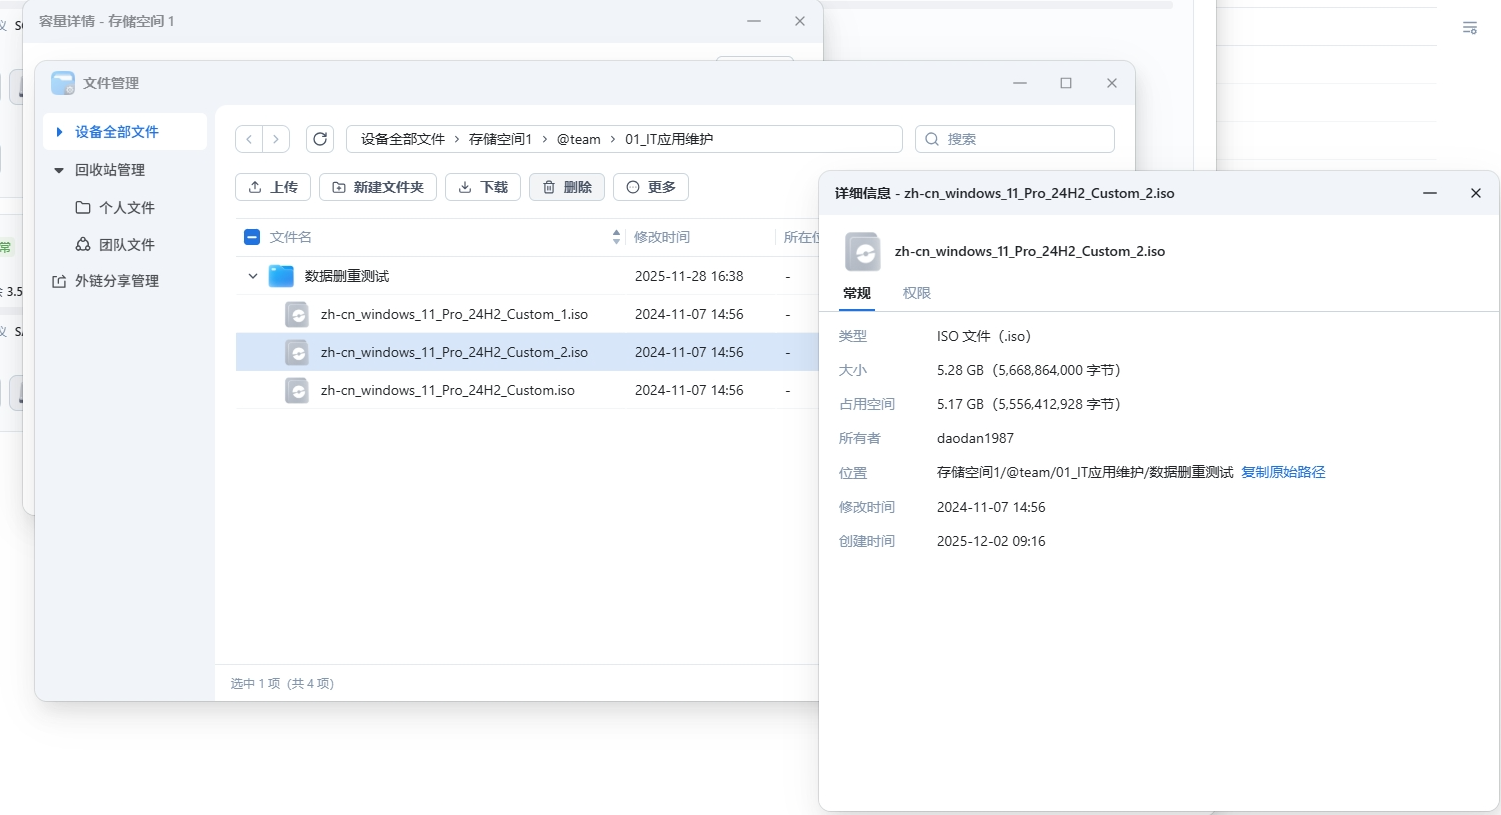Viewport: 1501px width, 815px height.
Task: Click the ISO icon for Custom.iso
Action: coord(297,390)
